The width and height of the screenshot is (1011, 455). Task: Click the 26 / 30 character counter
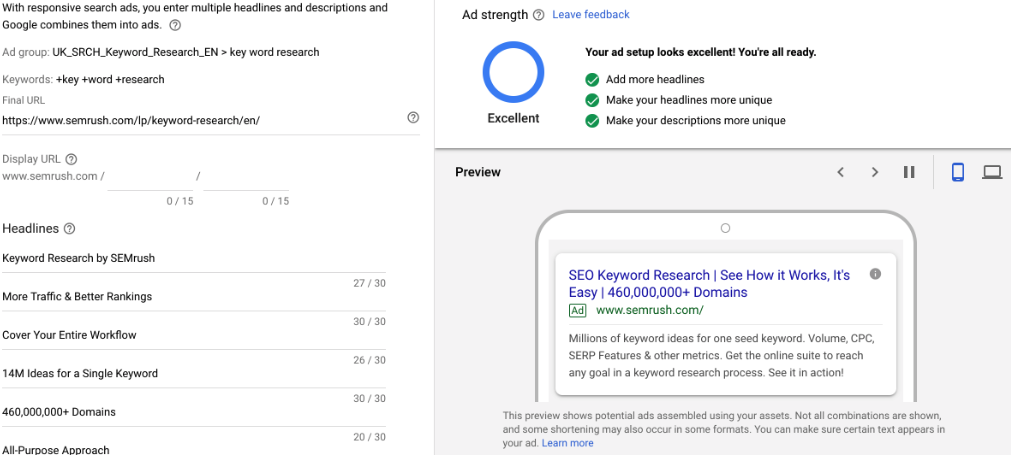(369, 360)
